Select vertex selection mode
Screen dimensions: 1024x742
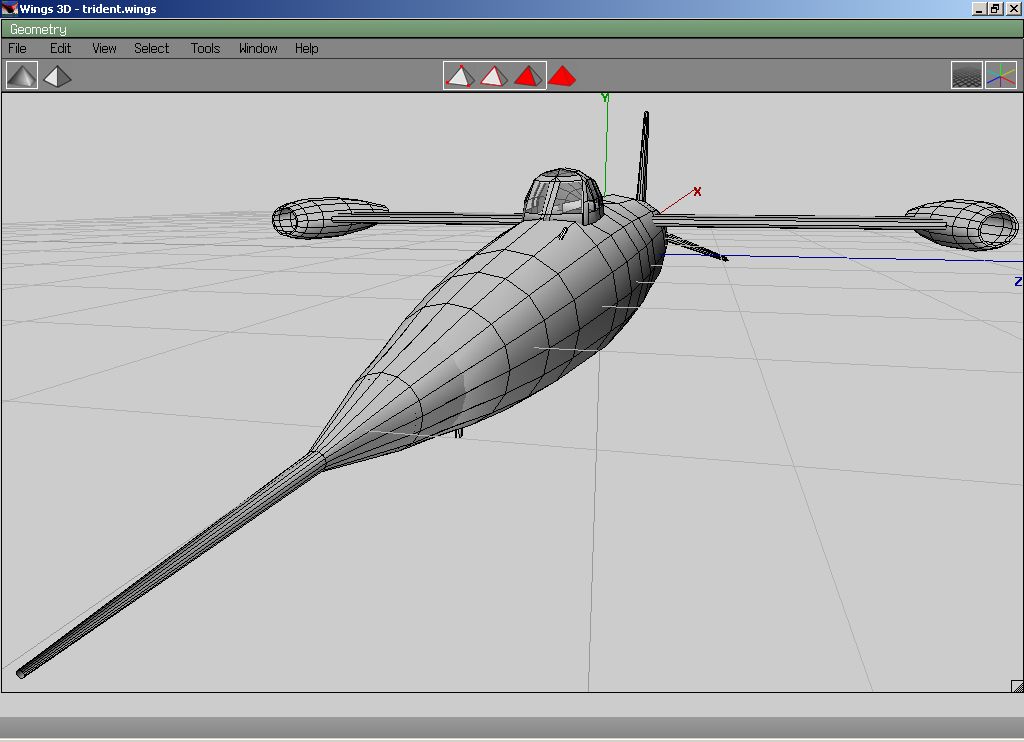(460, 76)
